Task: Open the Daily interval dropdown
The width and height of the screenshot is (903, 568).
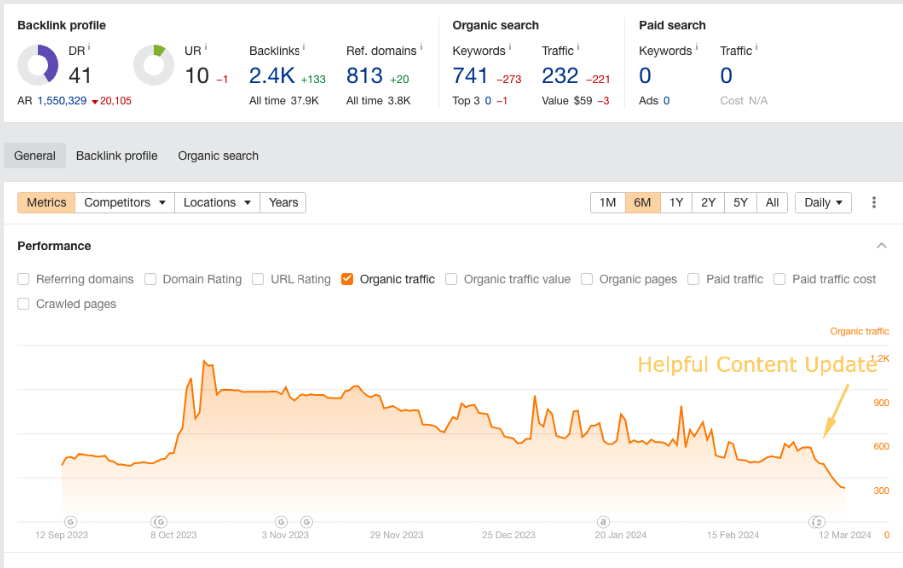Action: click(x=822, y=202)
